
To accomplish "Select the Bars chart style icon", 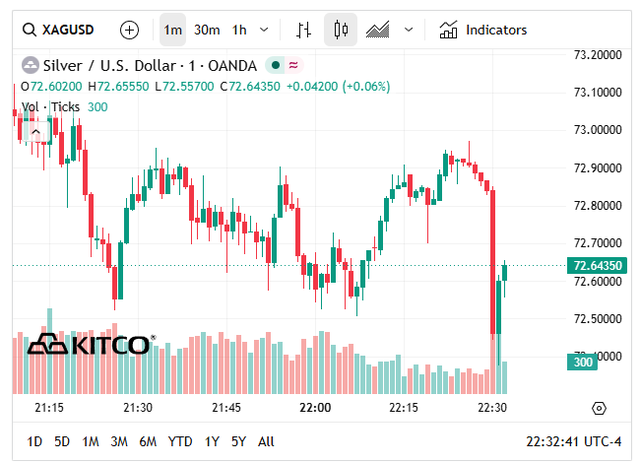I will click(x=303, y=30).
